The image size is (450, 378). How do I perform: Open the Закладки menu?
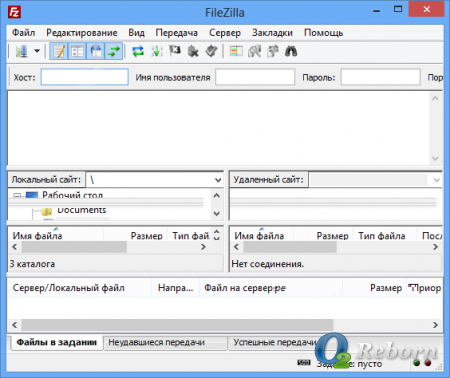click(272, 33)
